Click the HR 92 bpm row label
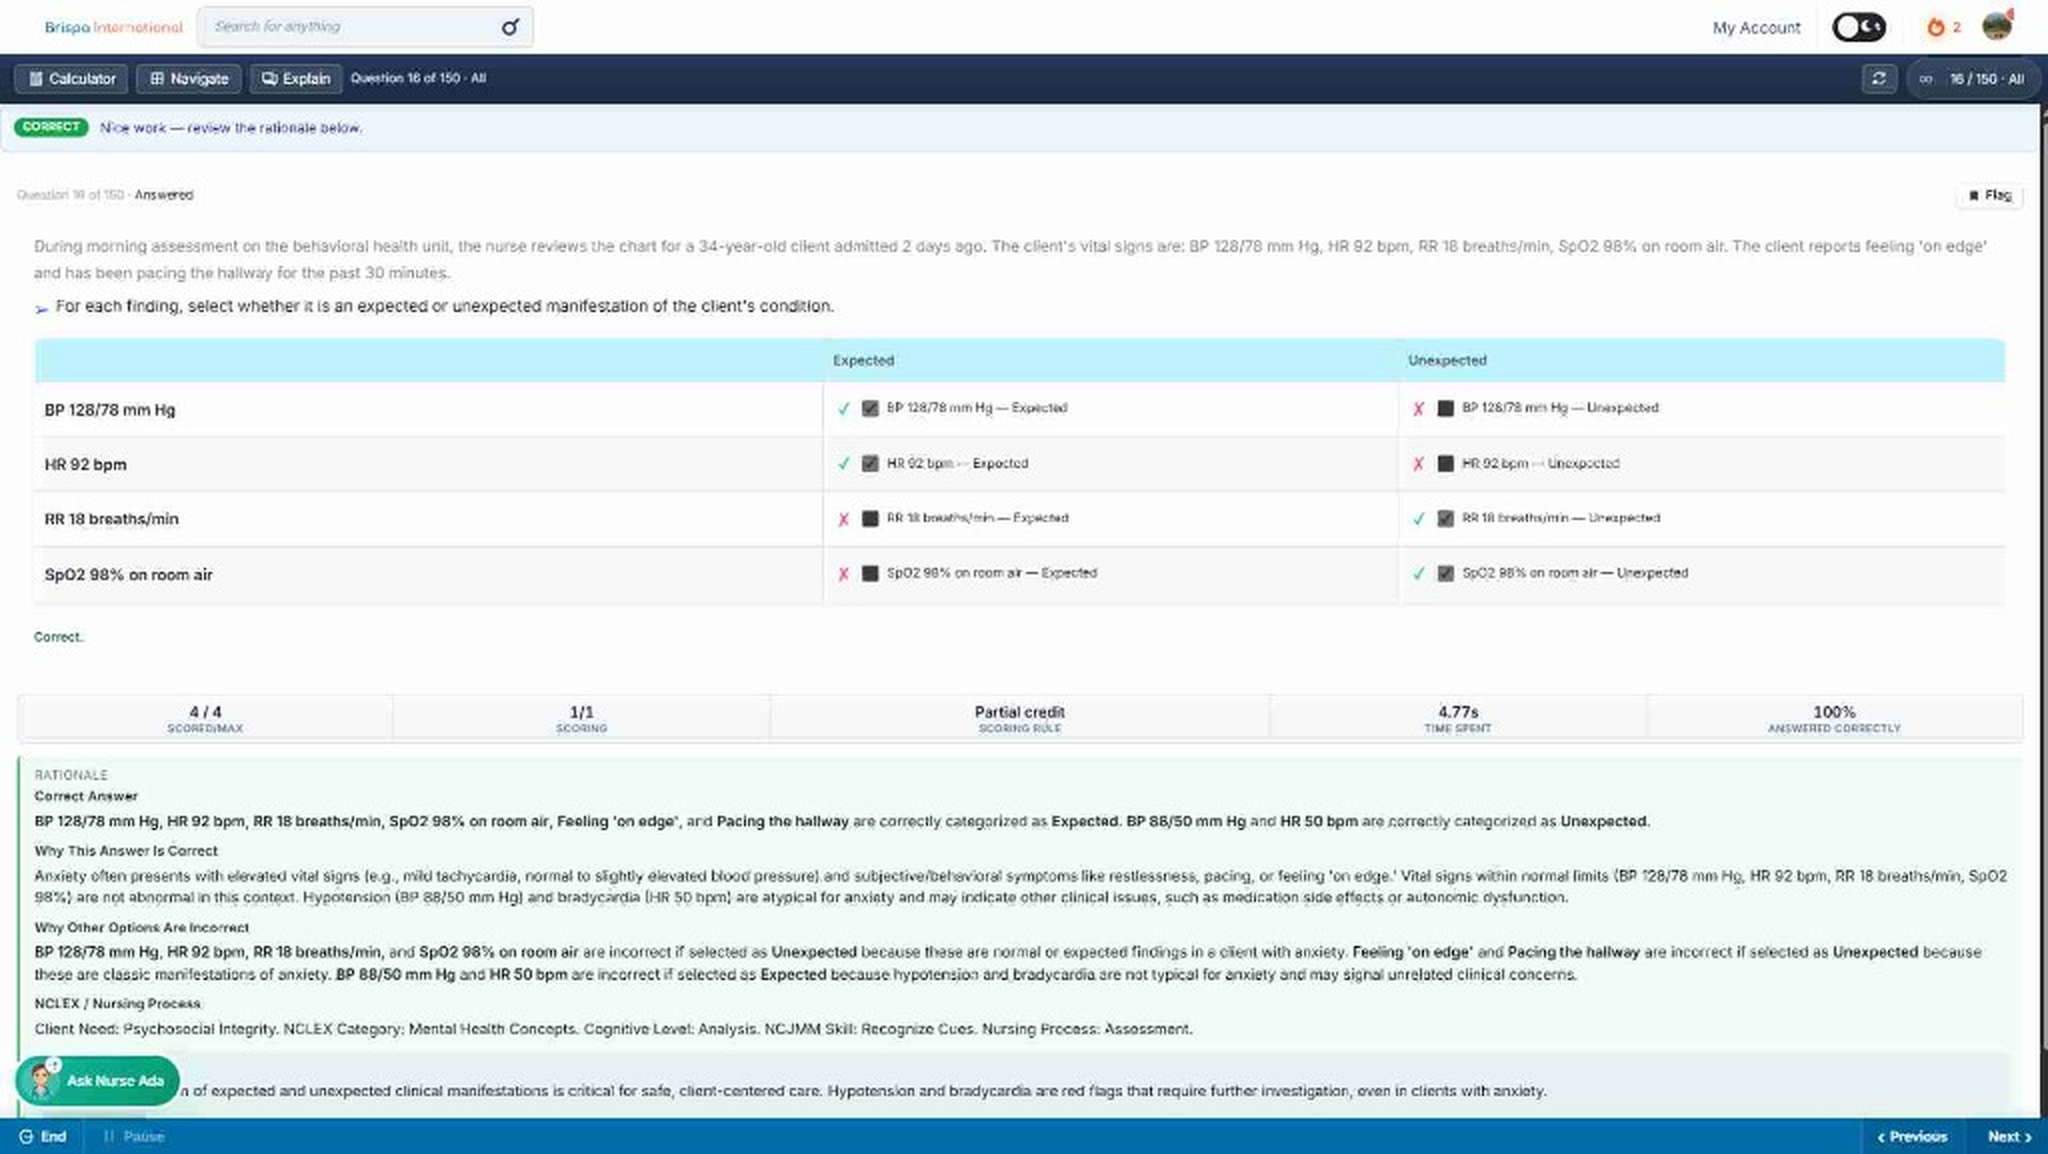 85,465
